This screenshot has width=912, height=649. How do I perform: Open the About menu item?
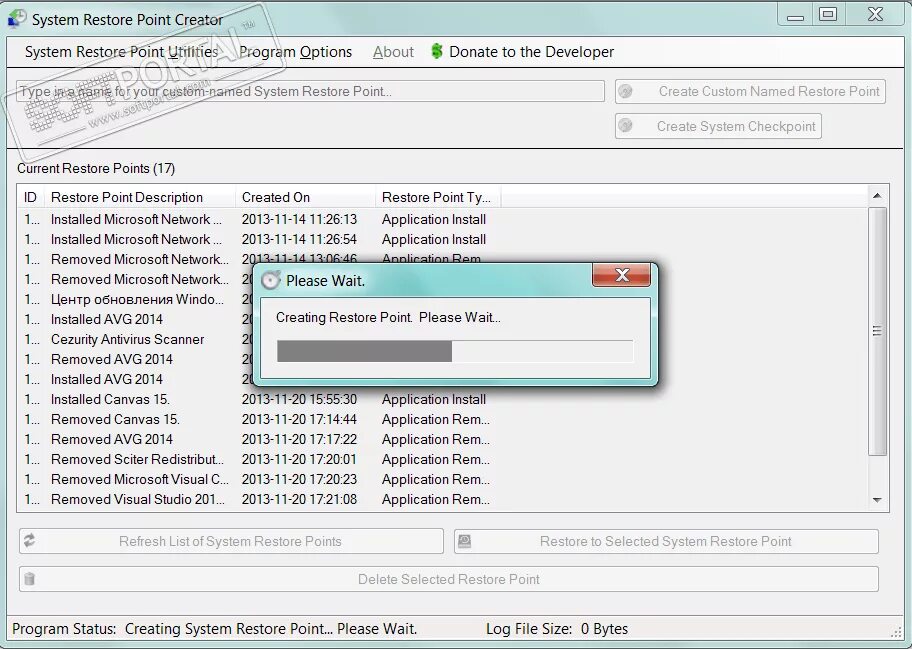pyautogui.click(x=393, y=52)
